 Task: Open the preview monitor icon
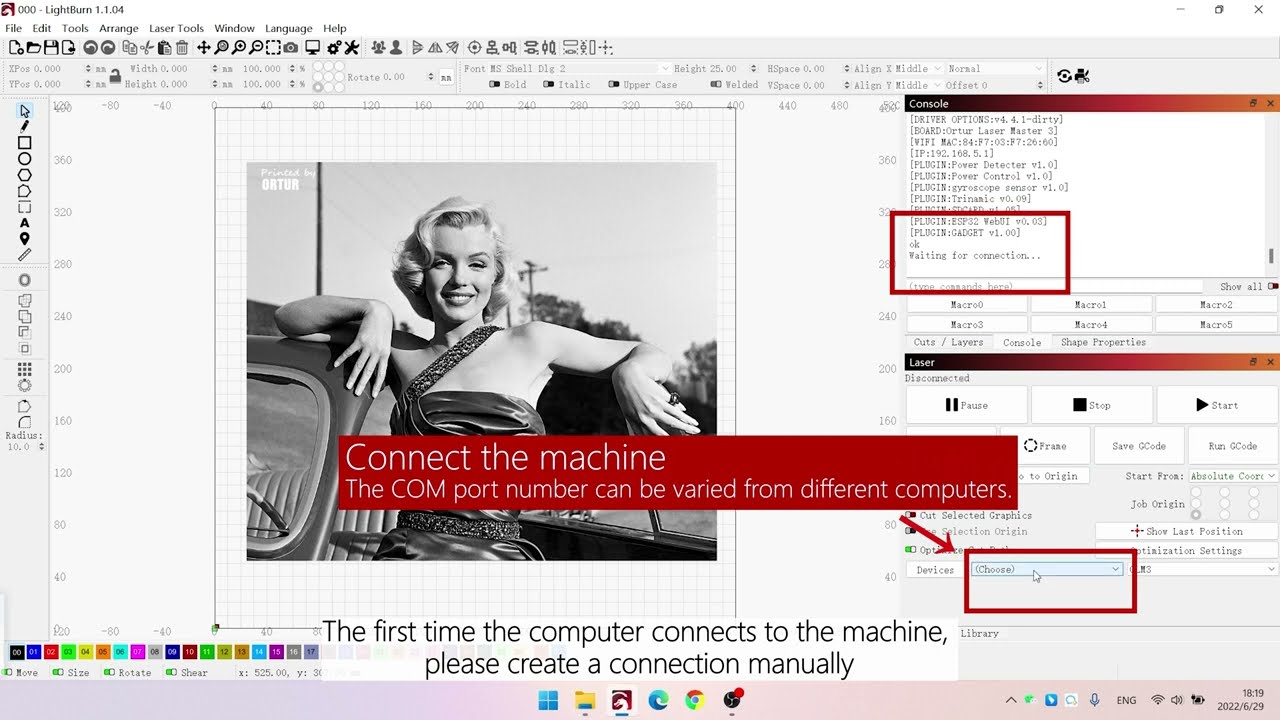pyautogui.click(x=312, y=47)
